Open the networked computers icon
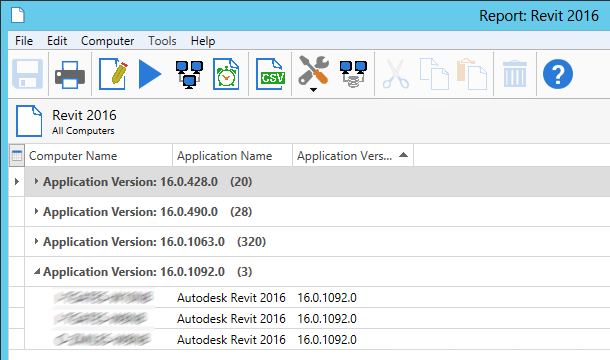 click(x=189, y=74)
